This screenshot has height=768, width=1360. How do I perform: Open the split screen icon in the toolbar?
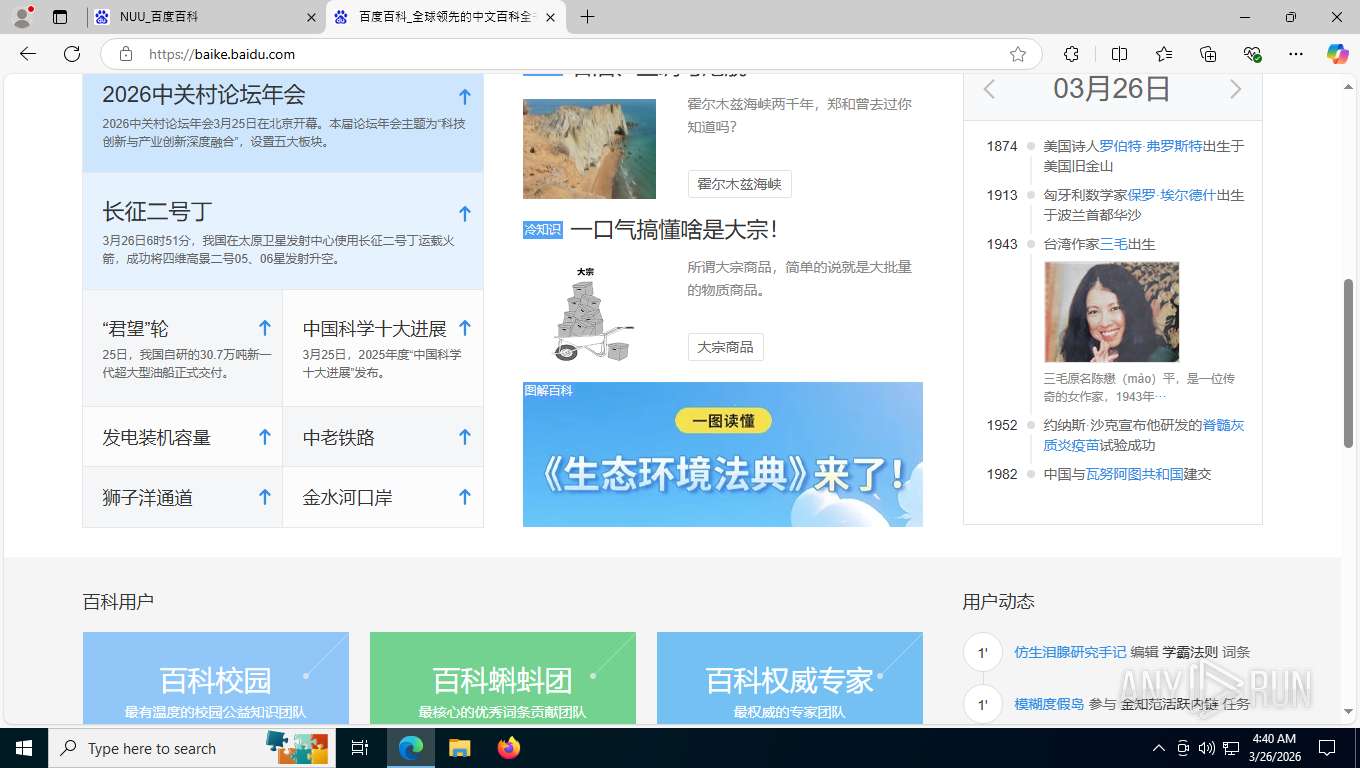pyautogui.click(x=1119, y=54)
